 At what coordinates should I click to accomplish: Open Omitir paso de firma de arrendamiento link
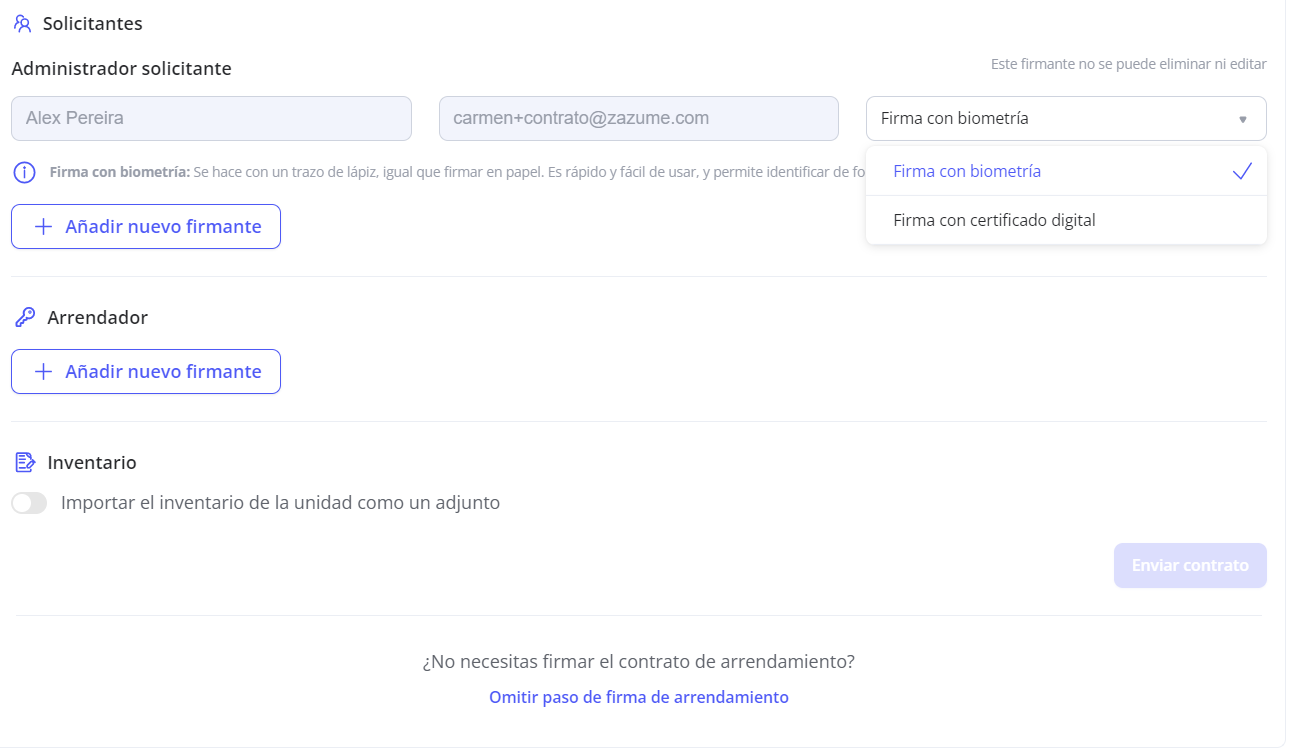pyautogui.click(x=638, y=697)
